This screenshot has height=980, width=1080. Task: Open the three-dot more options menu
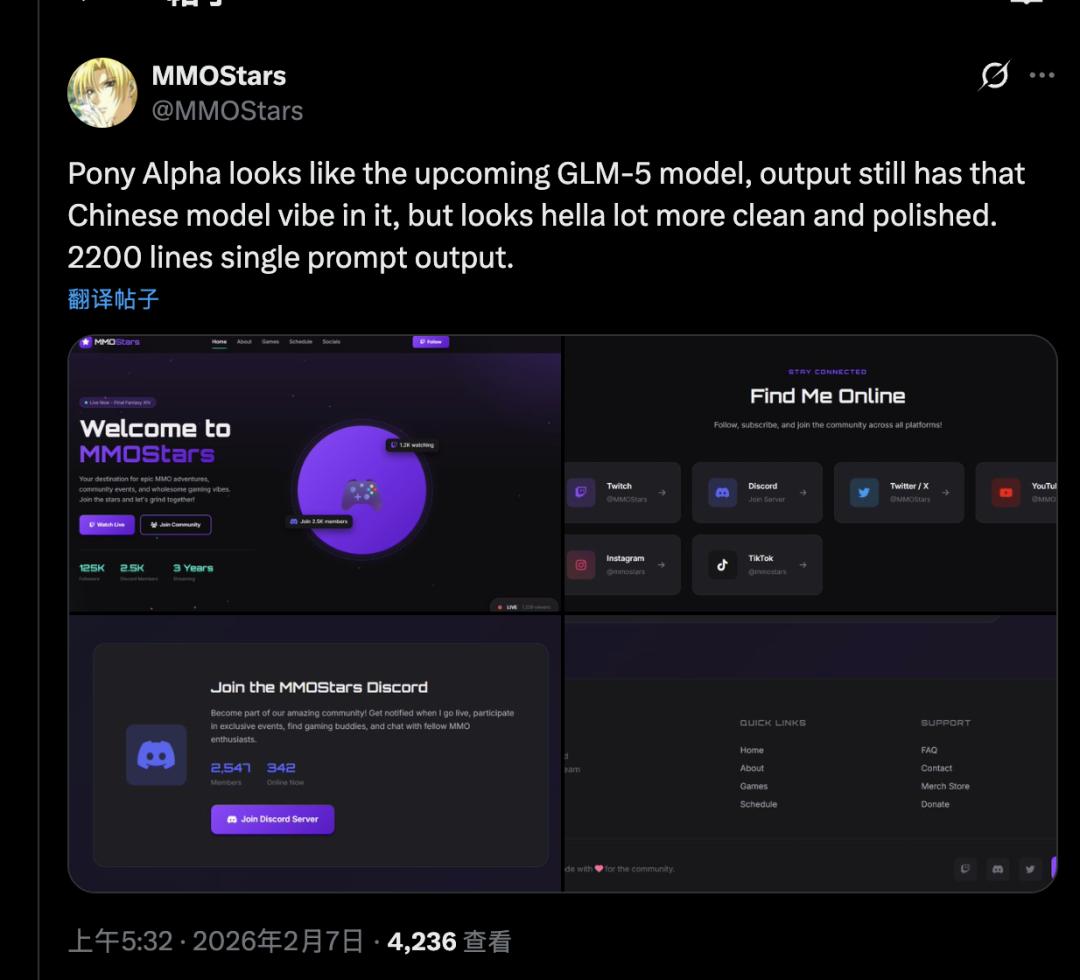[1041, 75]
